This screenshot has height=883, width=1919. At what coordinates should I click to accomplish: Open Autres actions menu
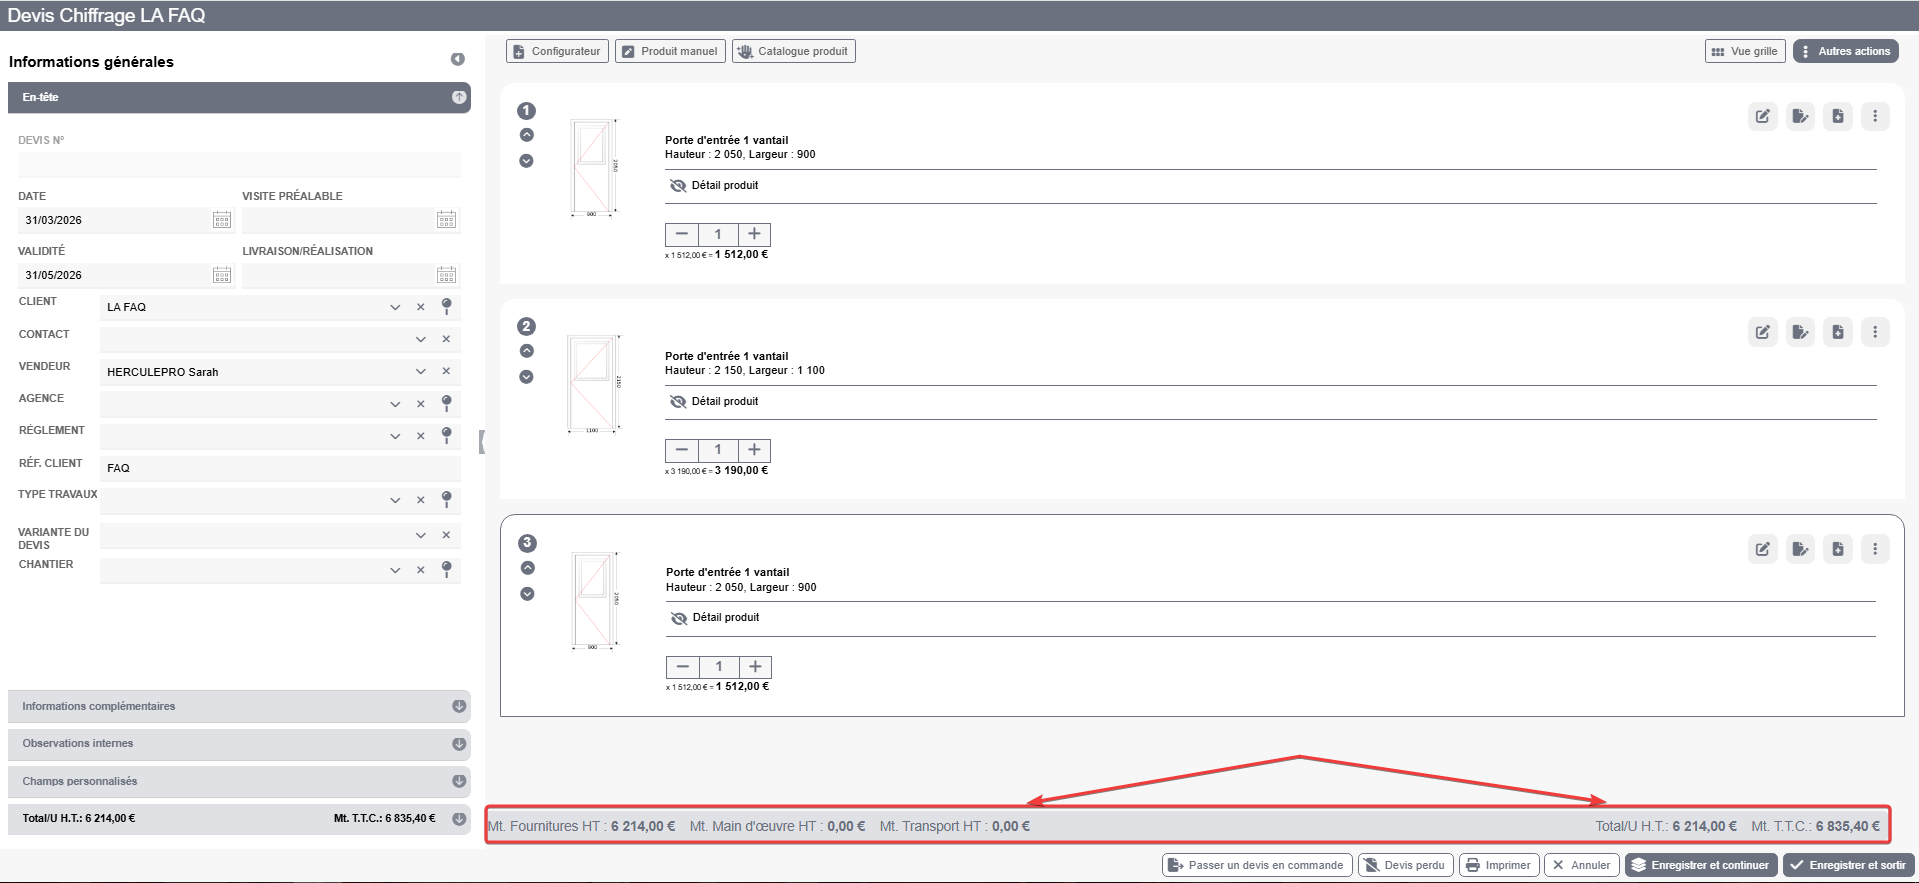tap(1846, 51)
